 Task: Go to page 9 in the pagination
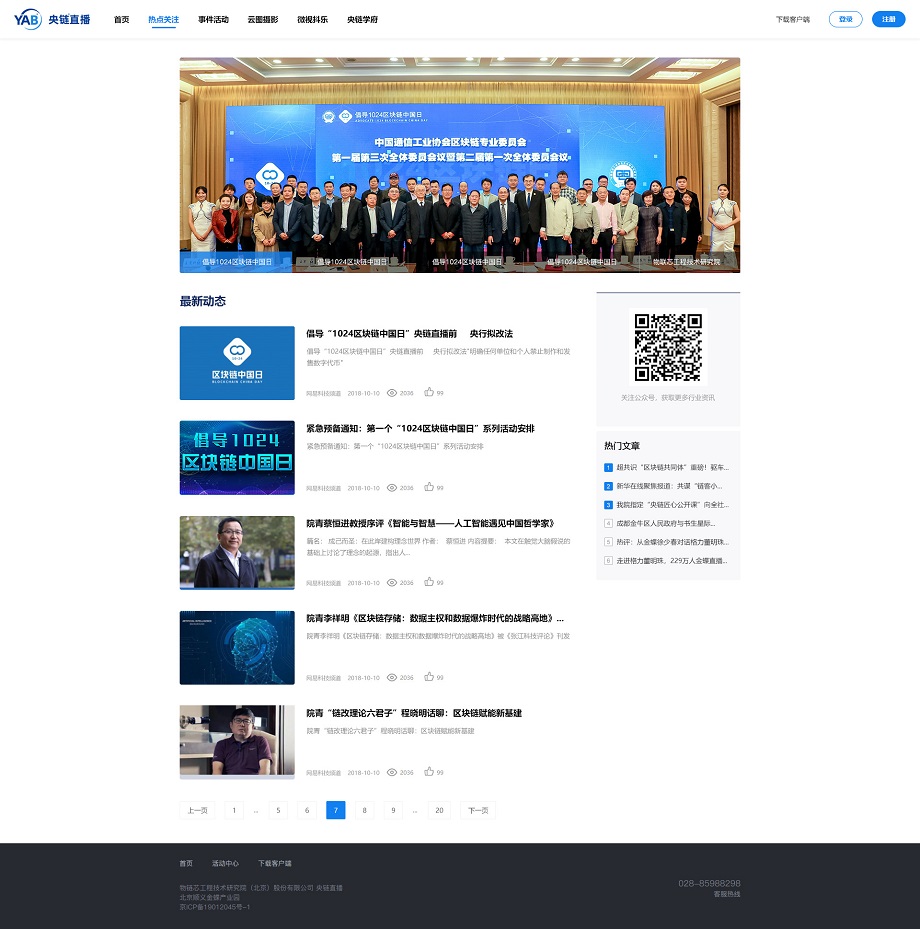click(x=393, y=810)
